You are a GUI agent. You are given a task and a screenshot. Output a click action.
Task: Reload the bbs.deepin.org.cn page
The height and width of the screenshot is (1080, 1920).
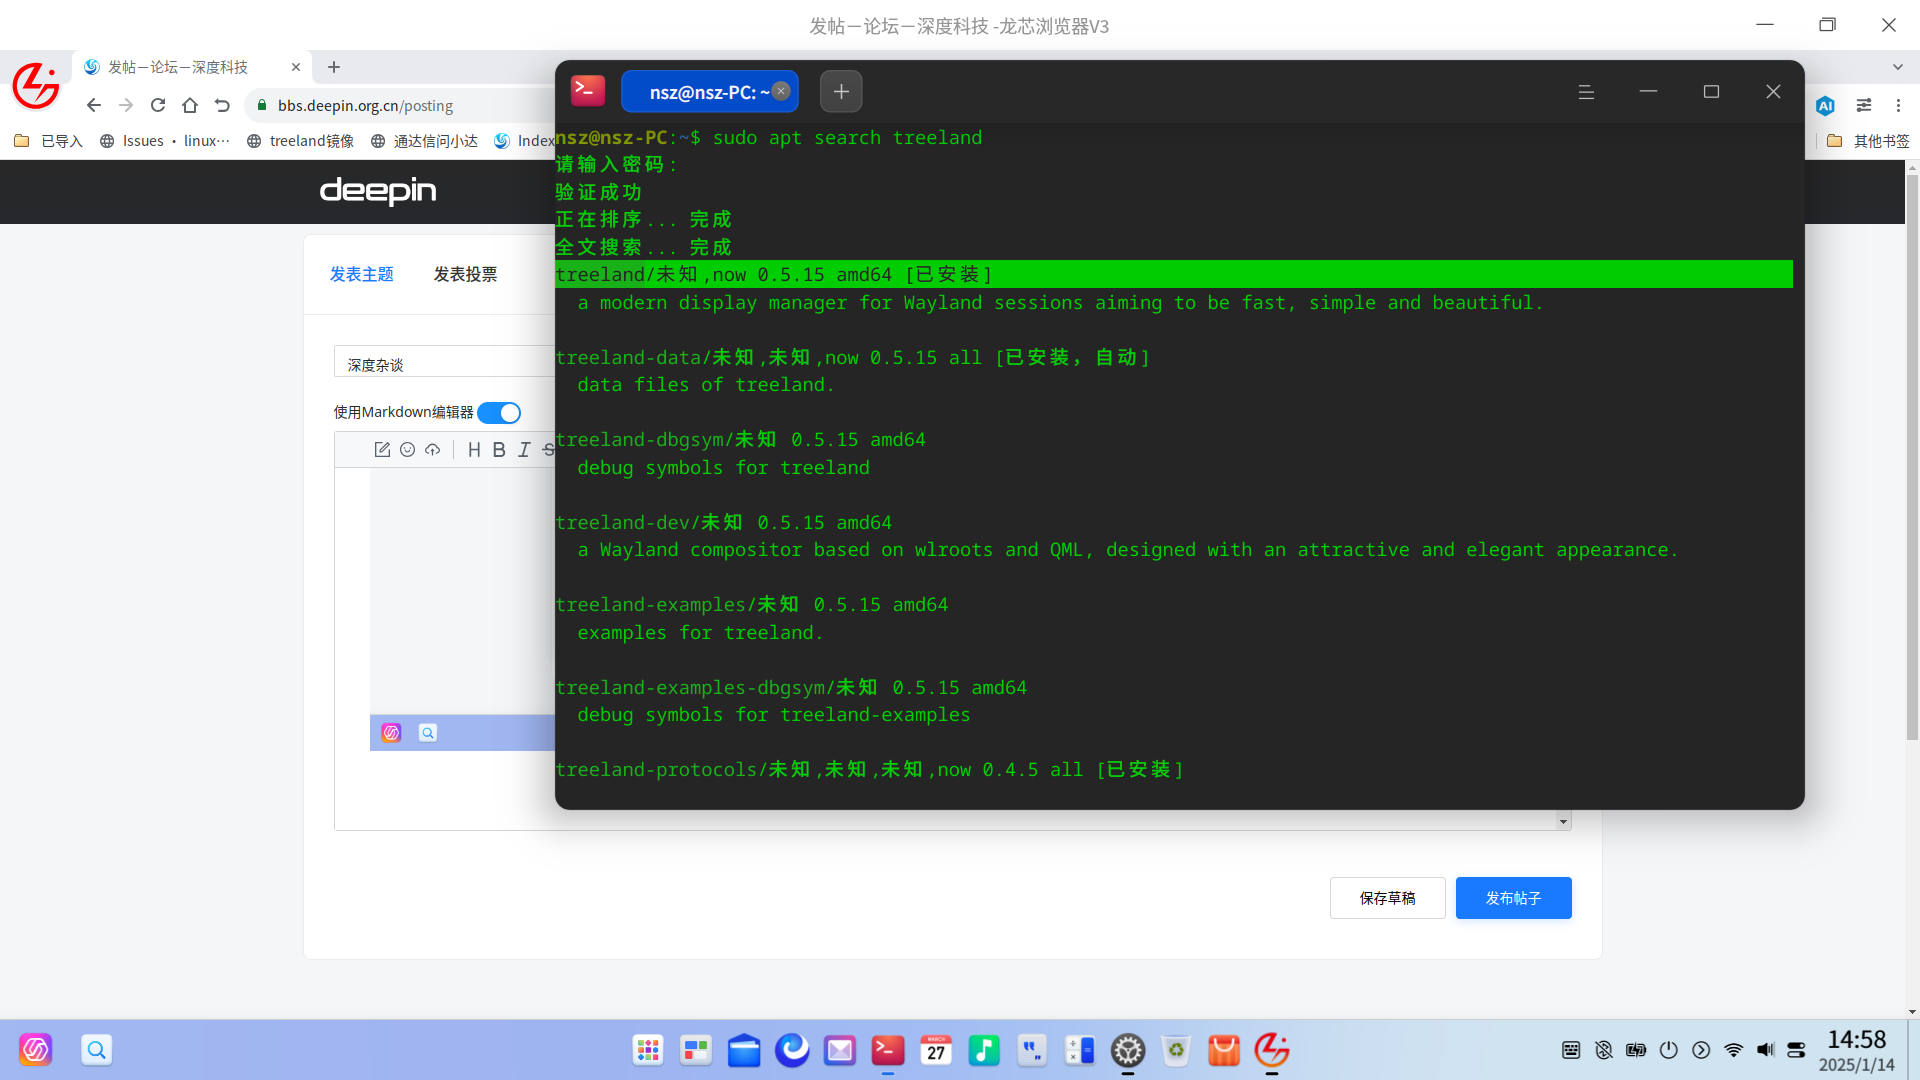pyautogui.click(x=158, y=105)
